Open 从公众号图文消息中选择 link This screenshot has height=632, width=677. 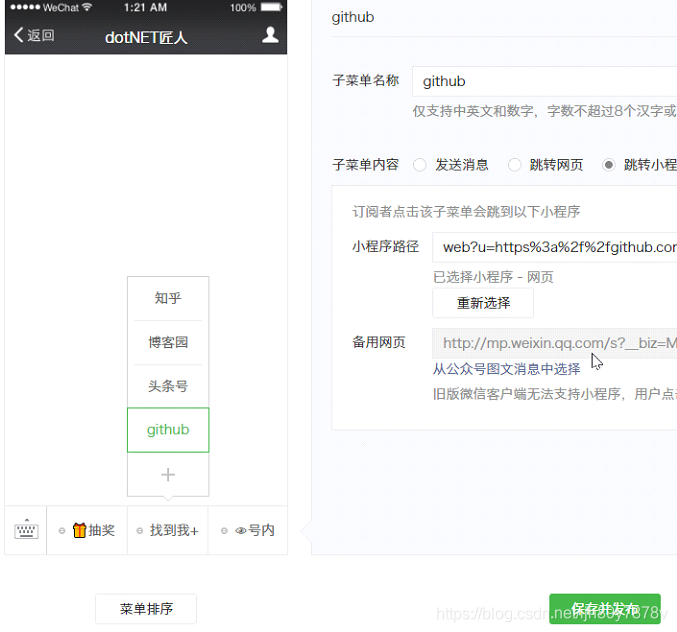click(506, 369)
